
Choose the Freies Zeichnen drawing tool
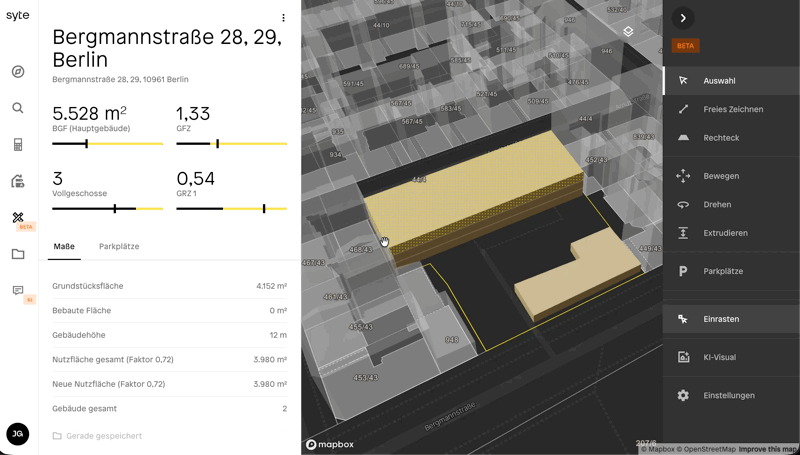[x=731, y=110]
